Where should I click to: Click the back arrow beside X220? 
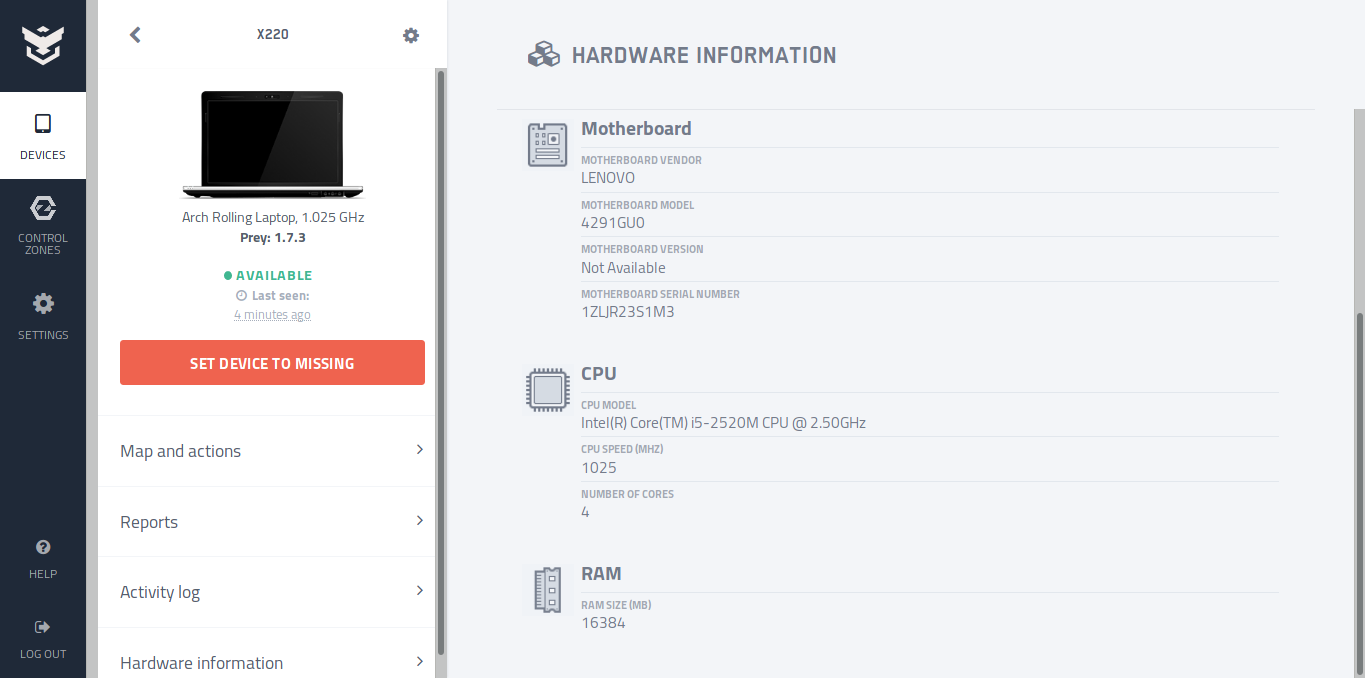pos(135,35)
